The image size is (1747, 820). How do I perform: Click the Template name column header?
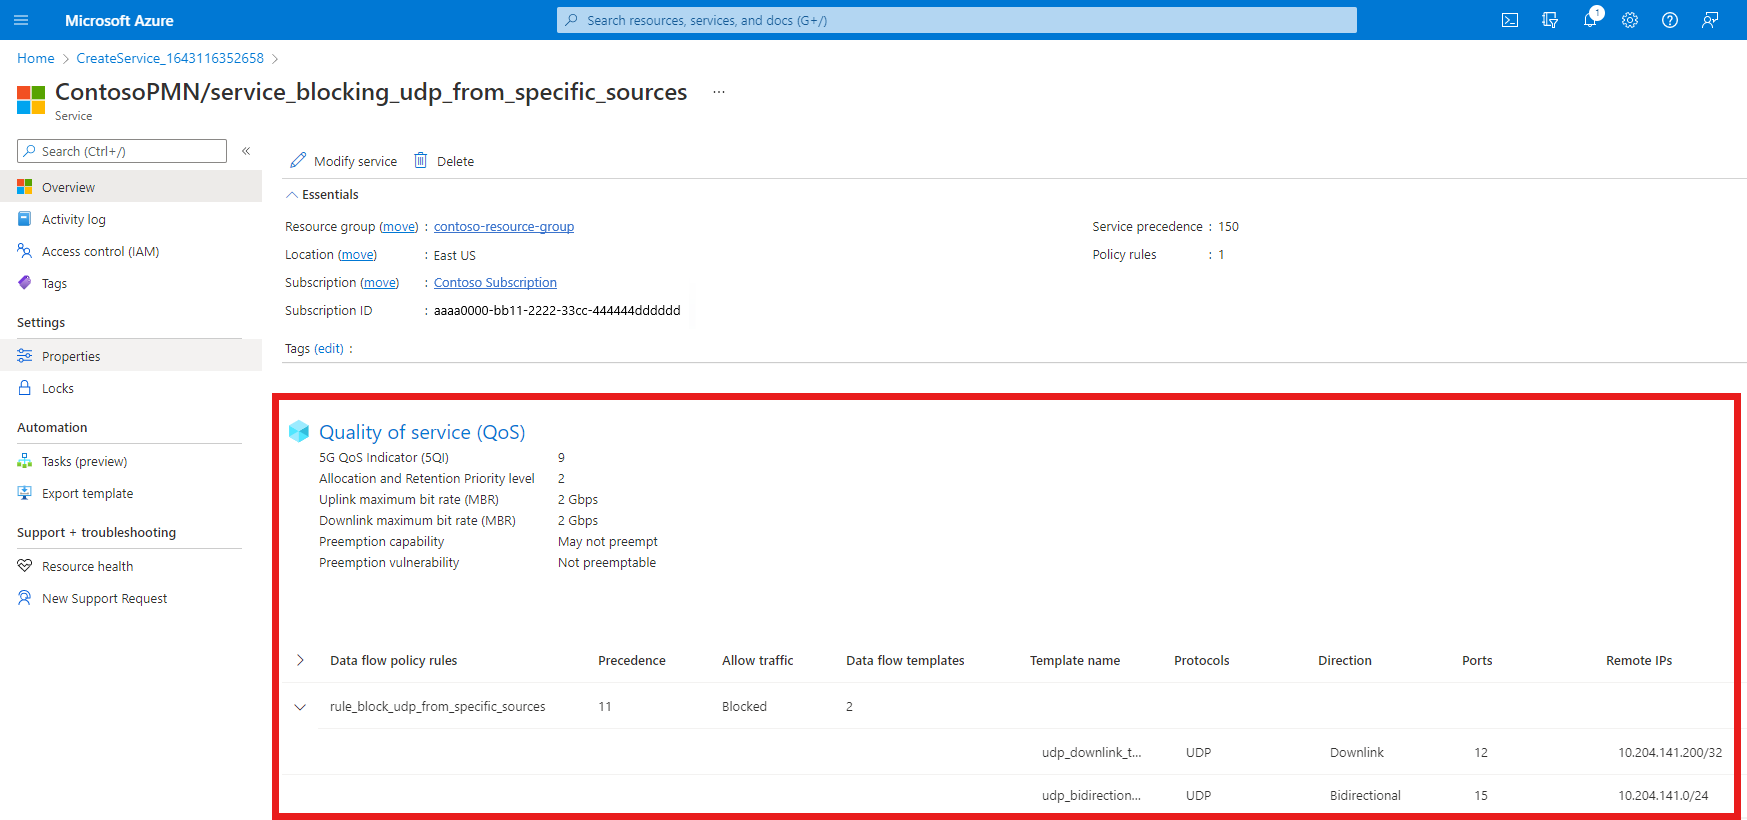1075,661
